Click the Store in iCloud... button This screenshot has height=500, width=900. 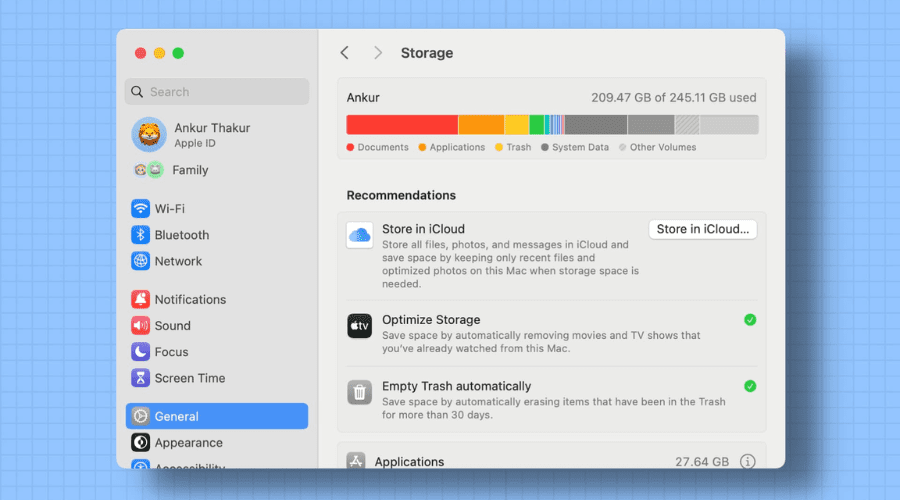pos(703,229)
